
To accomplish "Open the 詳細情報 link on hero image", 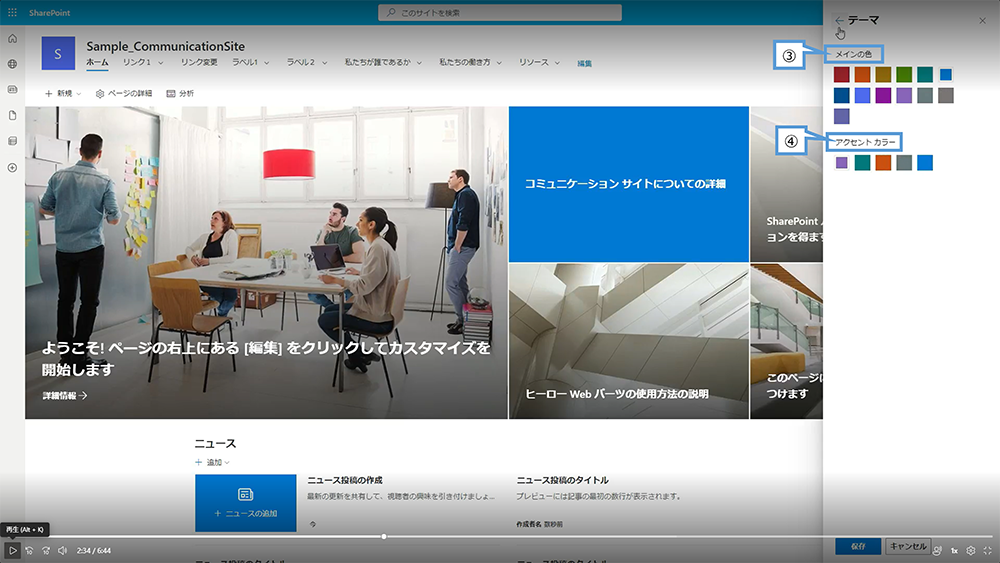I will point(64,396).
